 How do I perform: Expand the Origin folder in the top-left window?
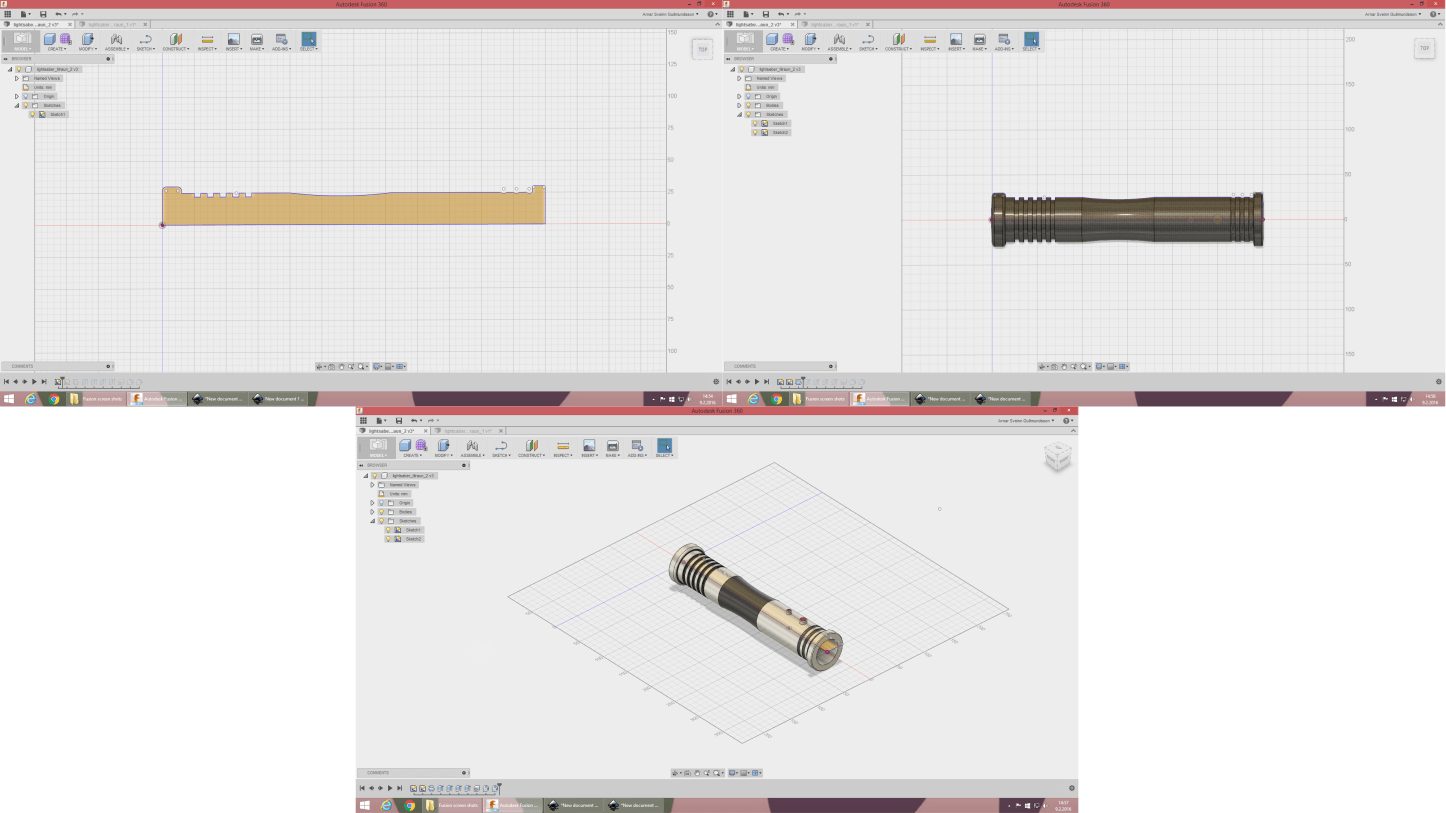tap(16, 96)
